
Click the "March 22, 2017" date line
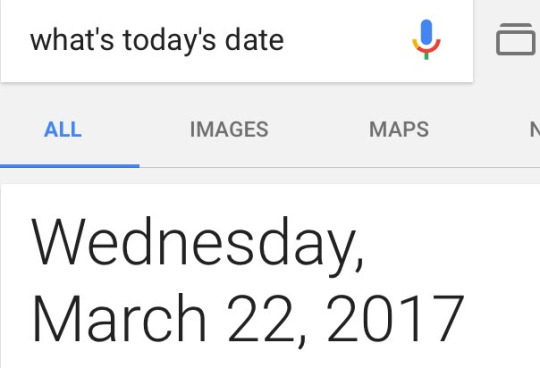(x=248, y=320)
